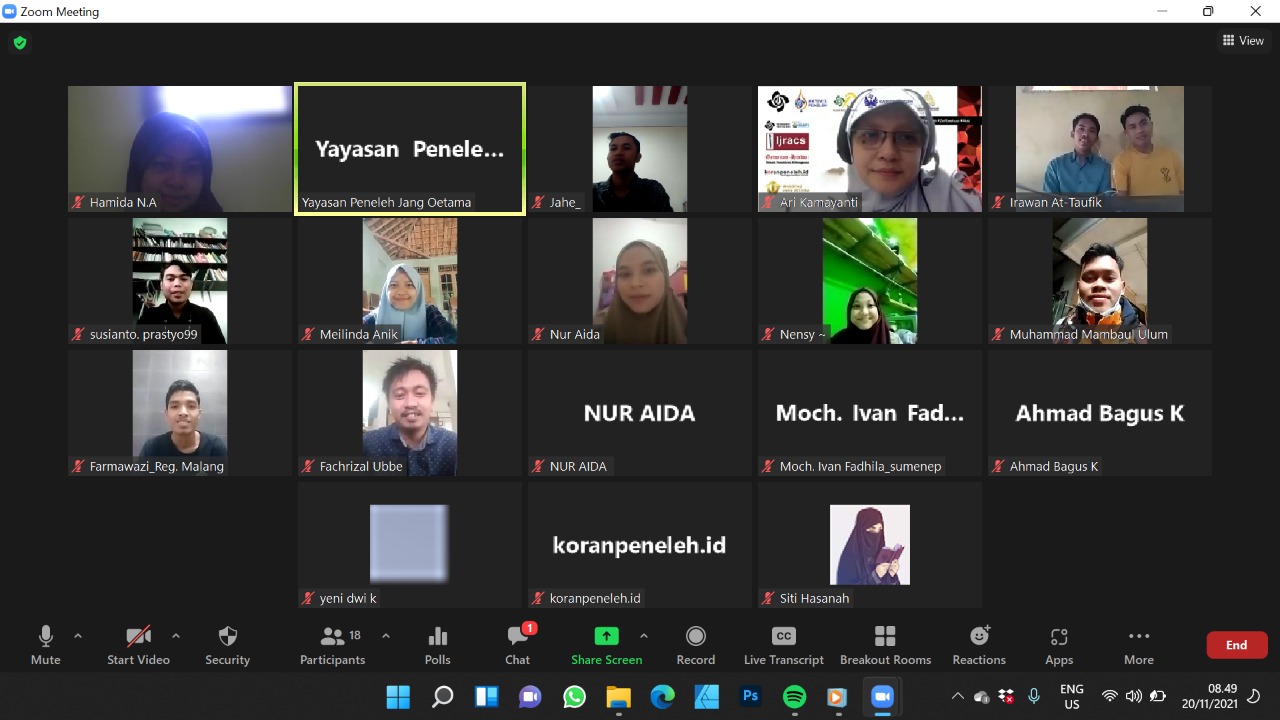Open the Polls panel
Viewport: 1280px width, 720px height.
pos(437,645)
